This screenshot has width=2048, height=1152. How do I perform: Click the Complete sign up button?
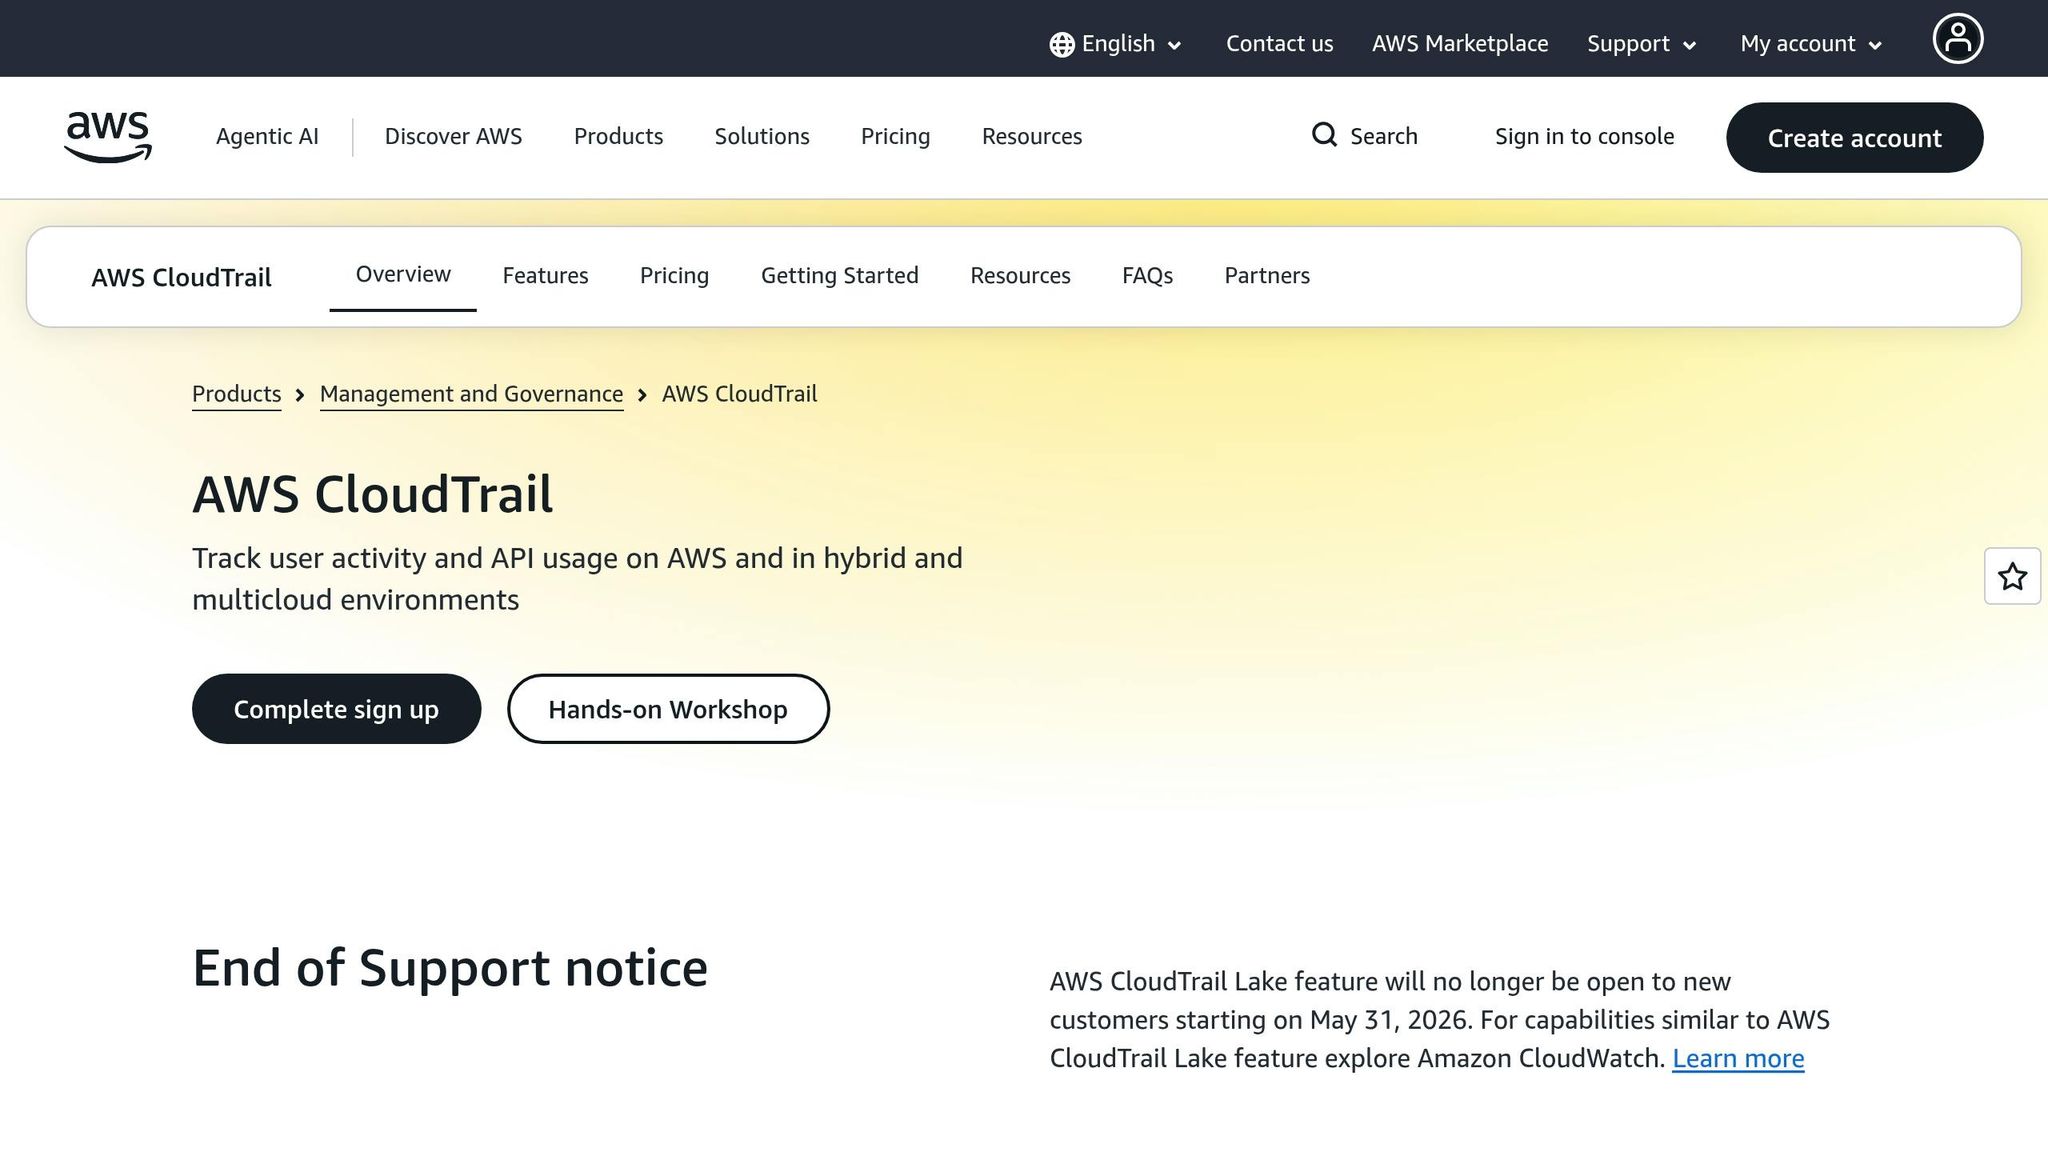coord(336,709)
